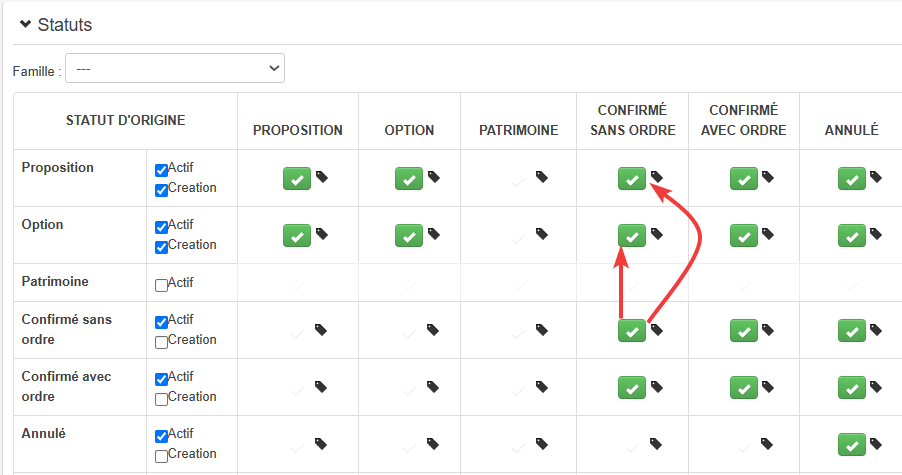Toggle green check for Proposition to Proposition
Screen dimensions: 902x475
297,178
